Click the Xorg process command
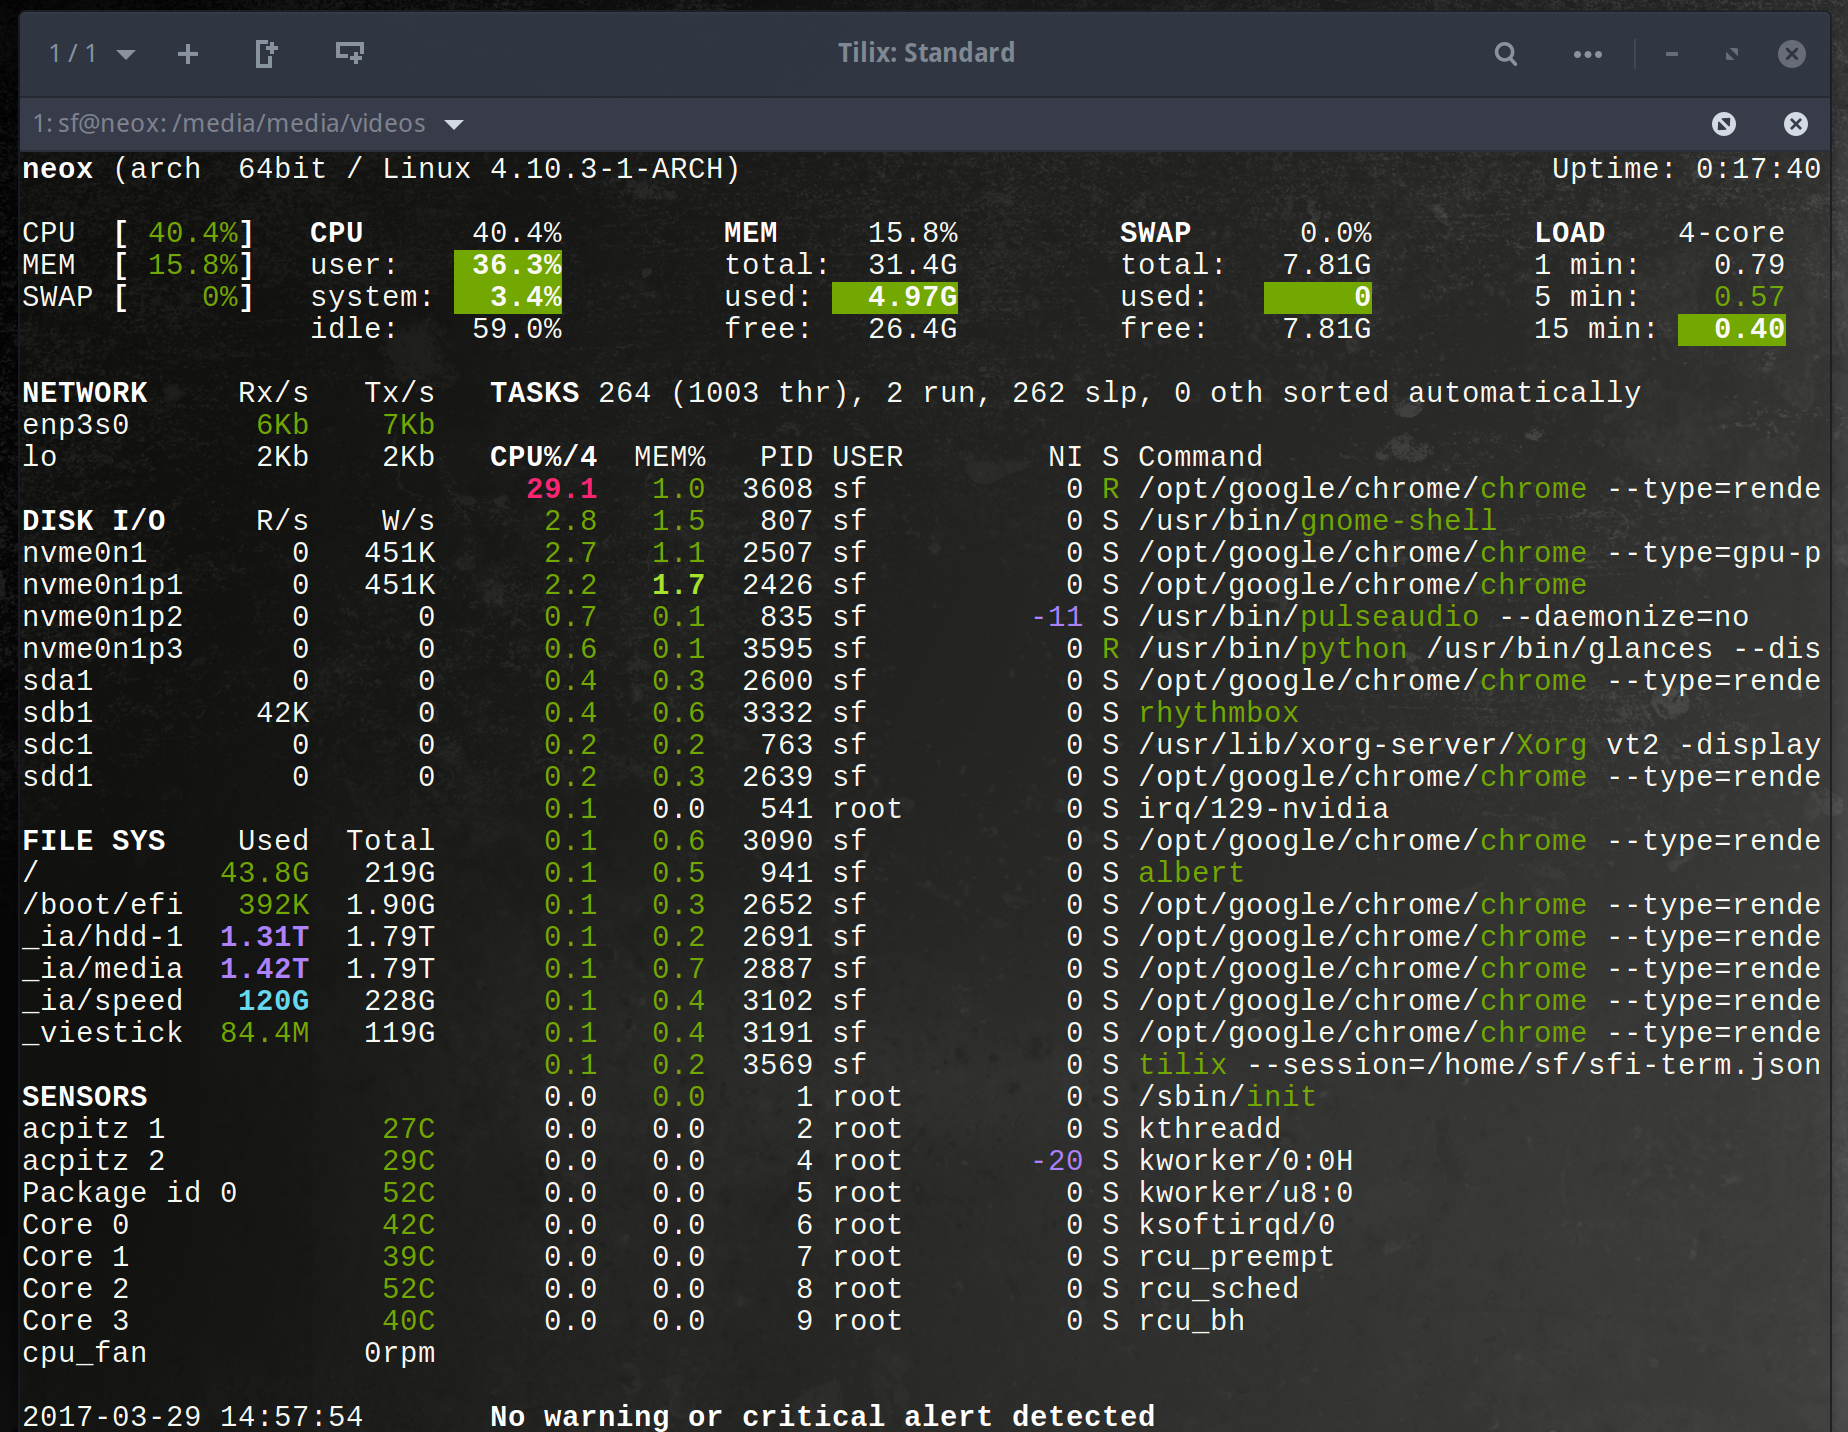The height and width of the screenshot is (1432, 1848). [1480, 745]
